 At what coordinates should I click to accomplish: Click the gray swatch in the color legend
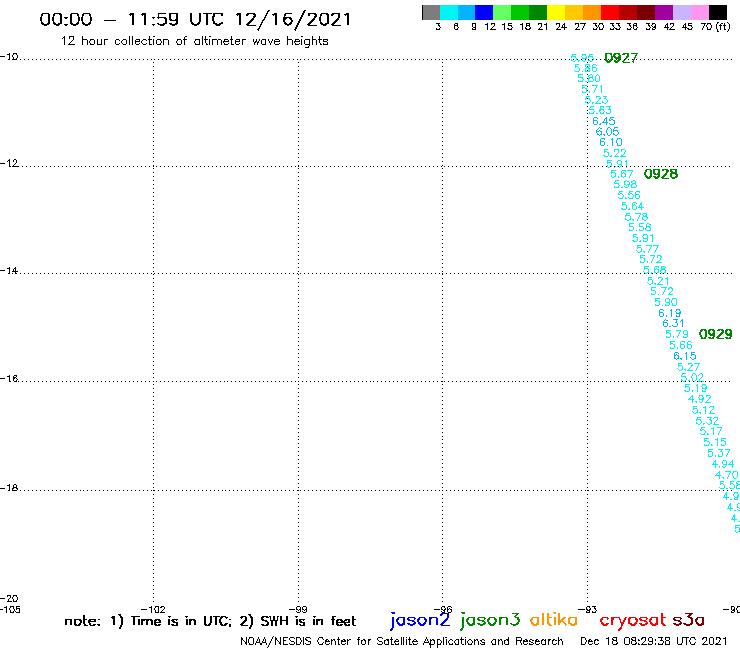point(431,12)
